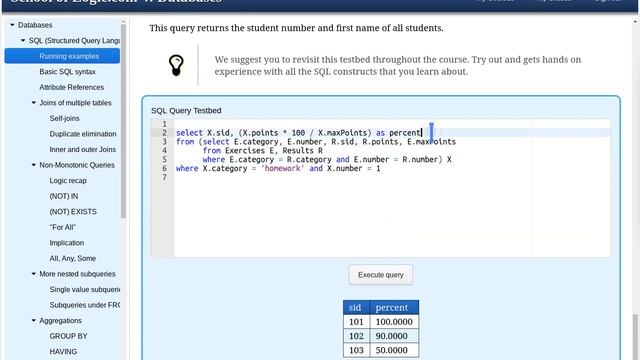Collapse the Databases tree node
Screen dimensions: 640x360
click(12, 25)
